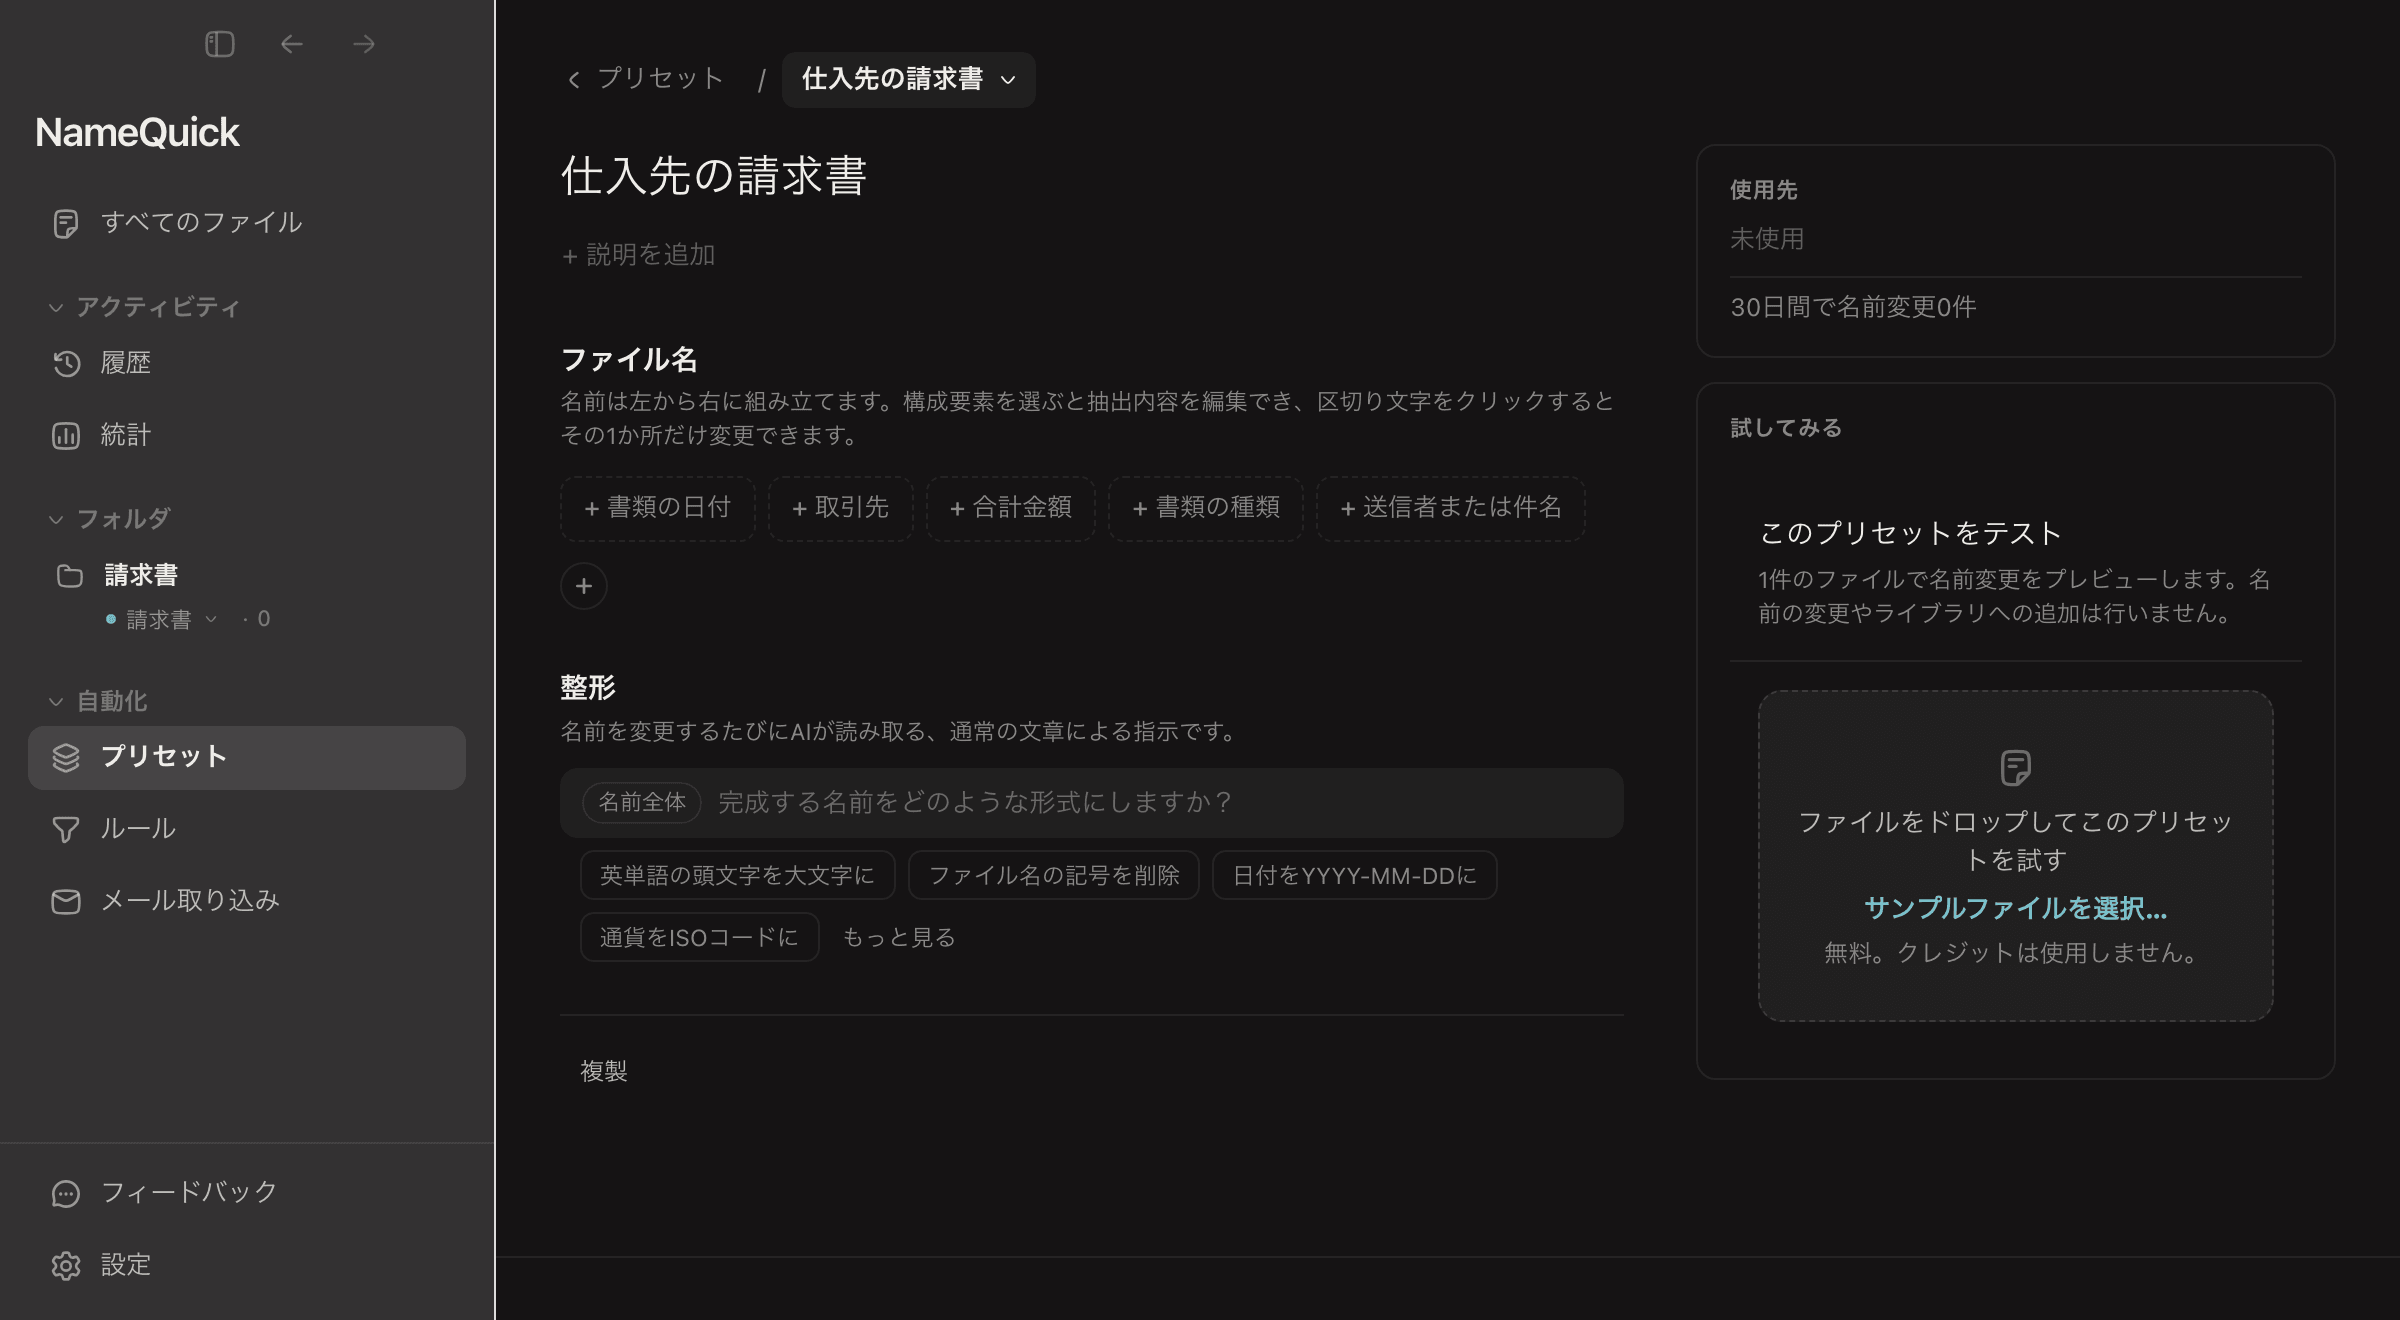Toggle the sidebar panel icon
Screen dimensions: 2400x1320
(219, 44)
